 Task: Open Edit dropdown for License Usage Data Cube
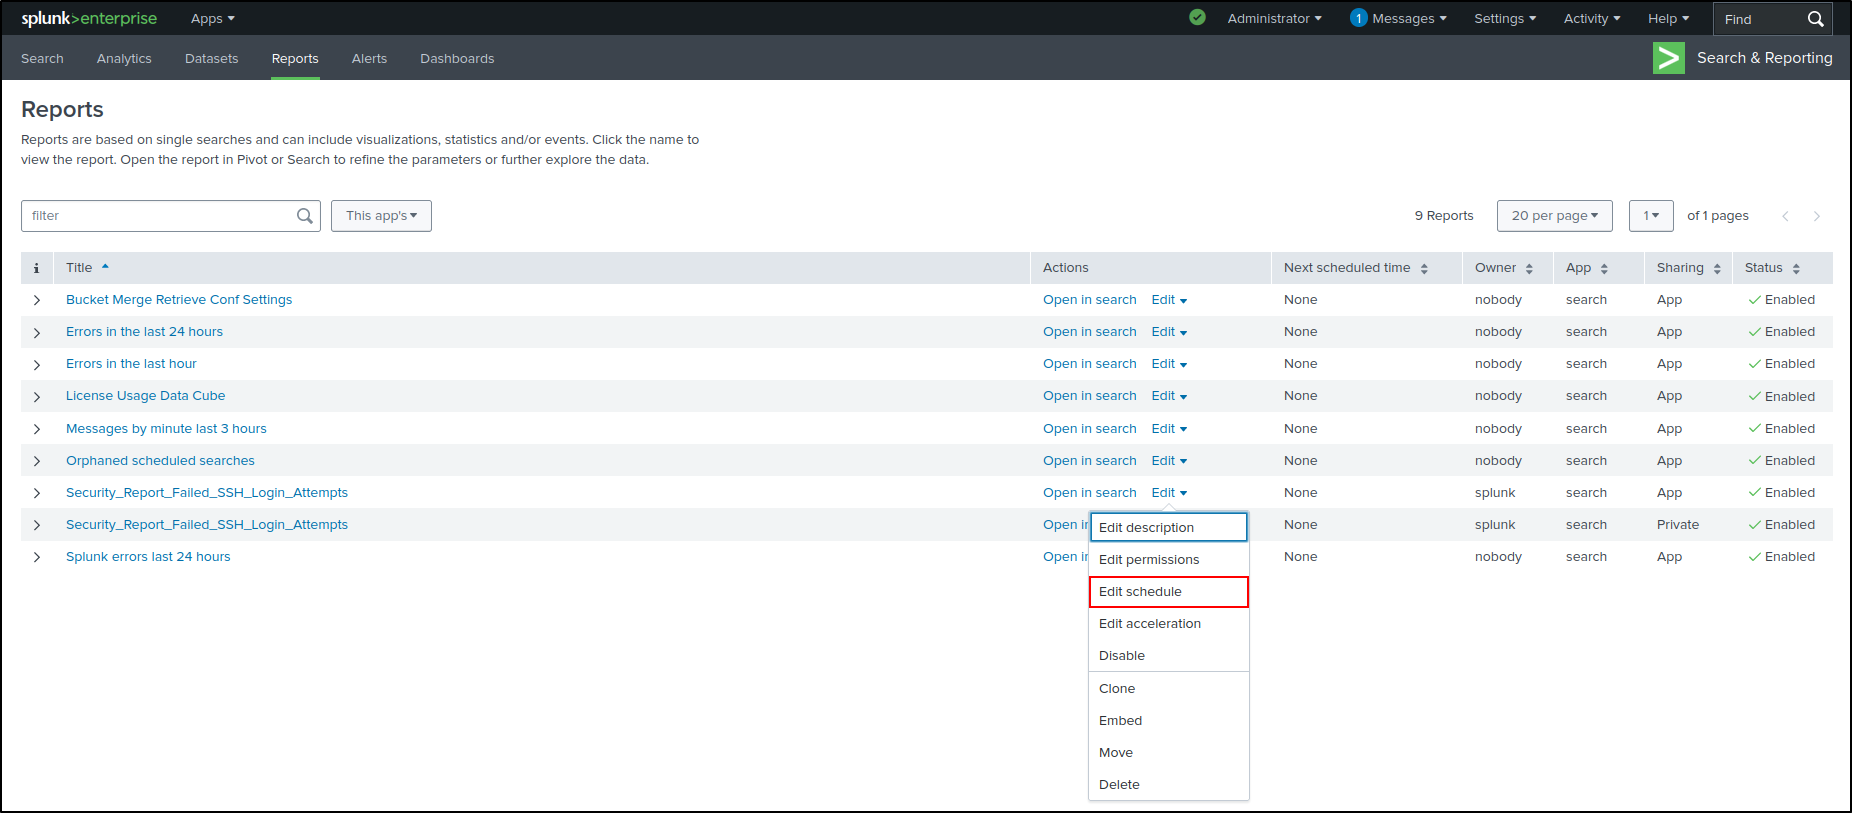click(1169, 396)
